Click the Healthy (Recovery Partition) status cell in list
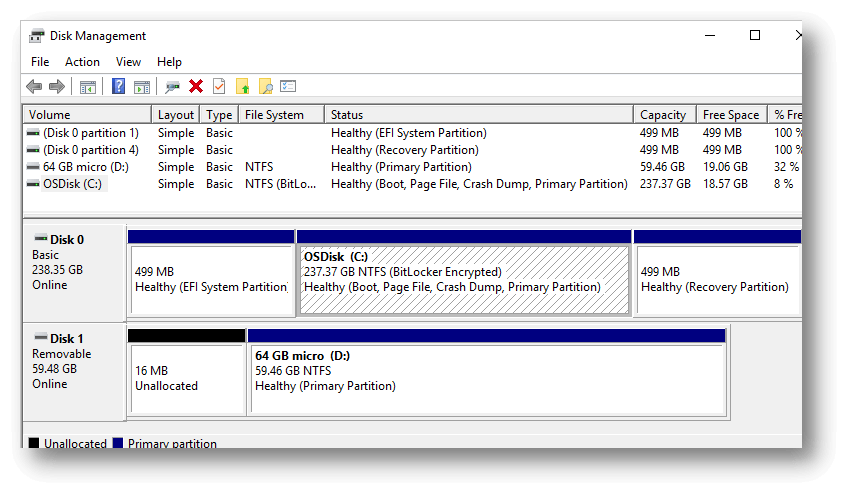Viewport: 848px width, 495px height. coord(405,150)
